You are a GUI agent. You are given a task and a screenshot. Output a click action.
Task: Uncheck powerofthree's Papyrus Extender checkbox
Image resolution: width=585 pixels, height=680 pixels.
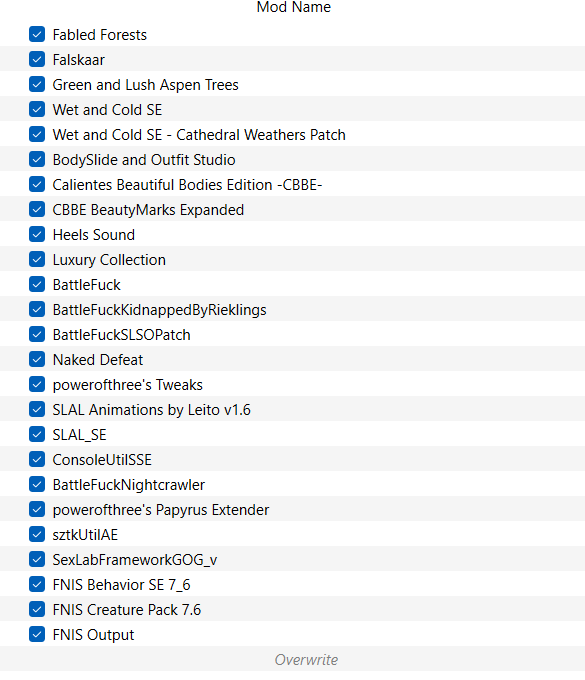pos(37,510)
